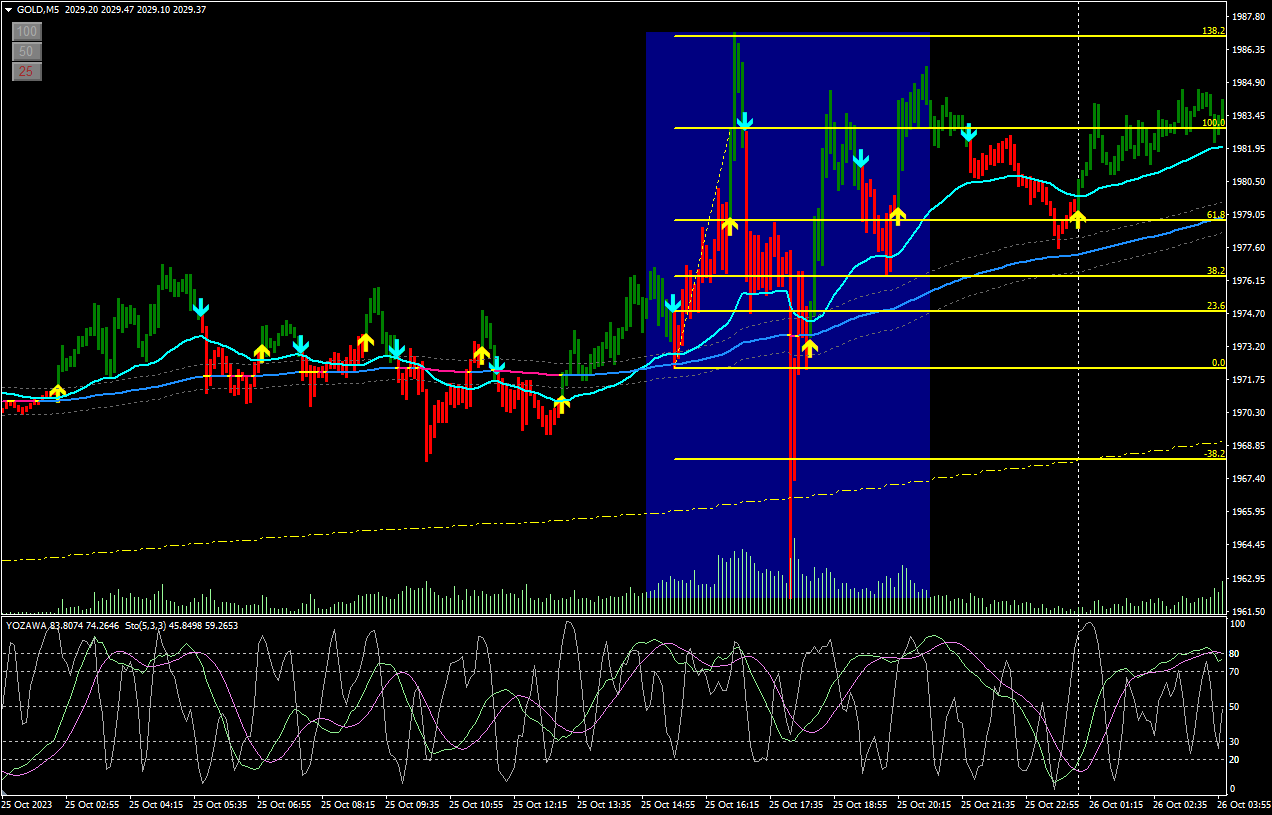The width and height of the screenshot is (1272, 815).
Task: Click the 25 Oct 2023 date label
Action: point(27,804)
